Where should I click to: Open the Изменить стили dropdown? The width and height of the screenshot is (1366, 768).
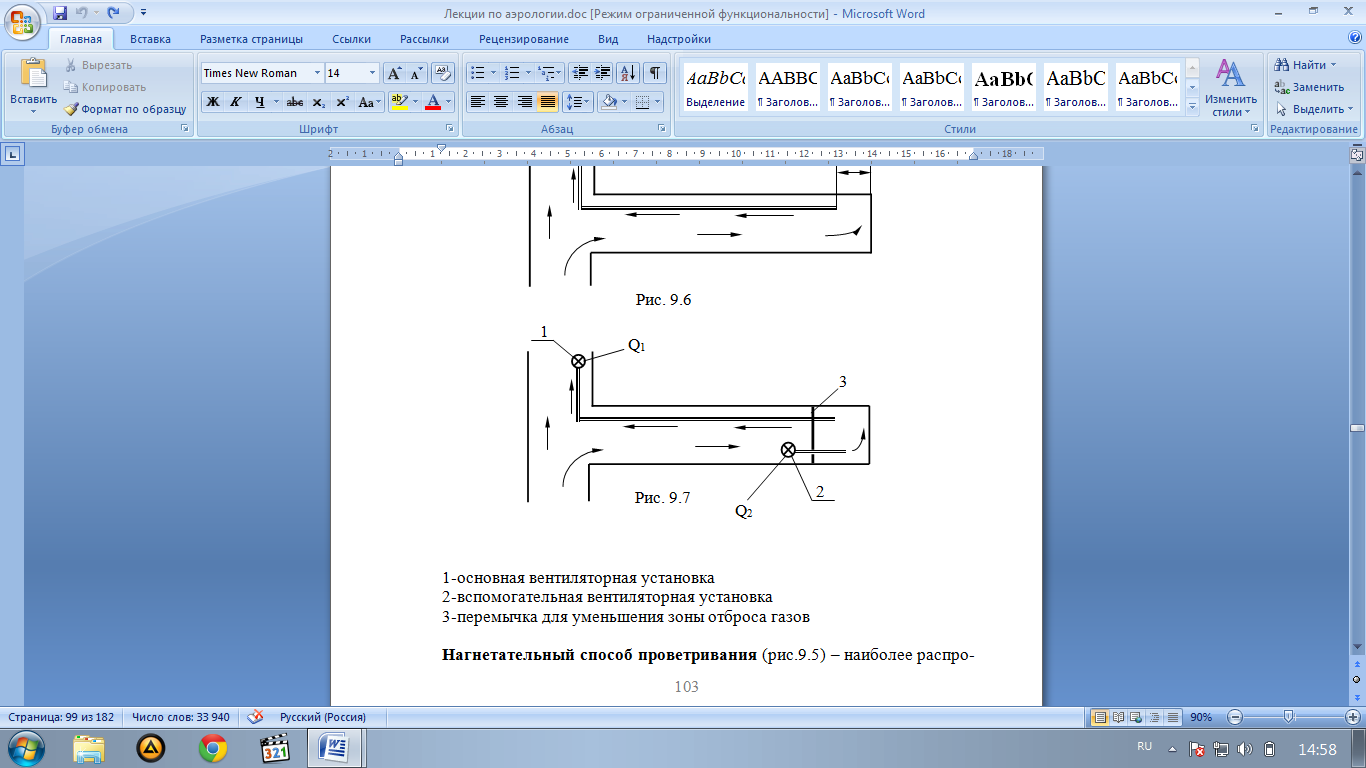(1231, 88)
